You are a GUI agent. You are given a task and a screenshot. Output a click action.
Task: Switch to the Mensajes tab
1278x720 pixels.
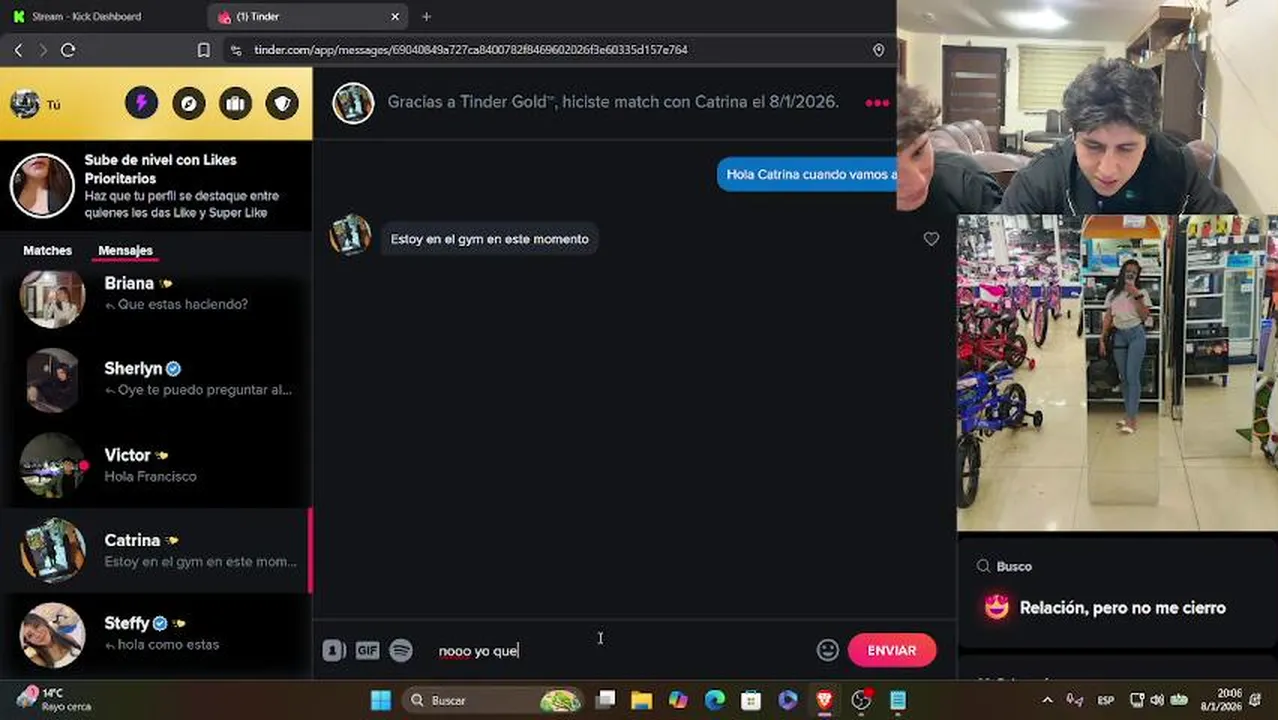tap(125, 251)
